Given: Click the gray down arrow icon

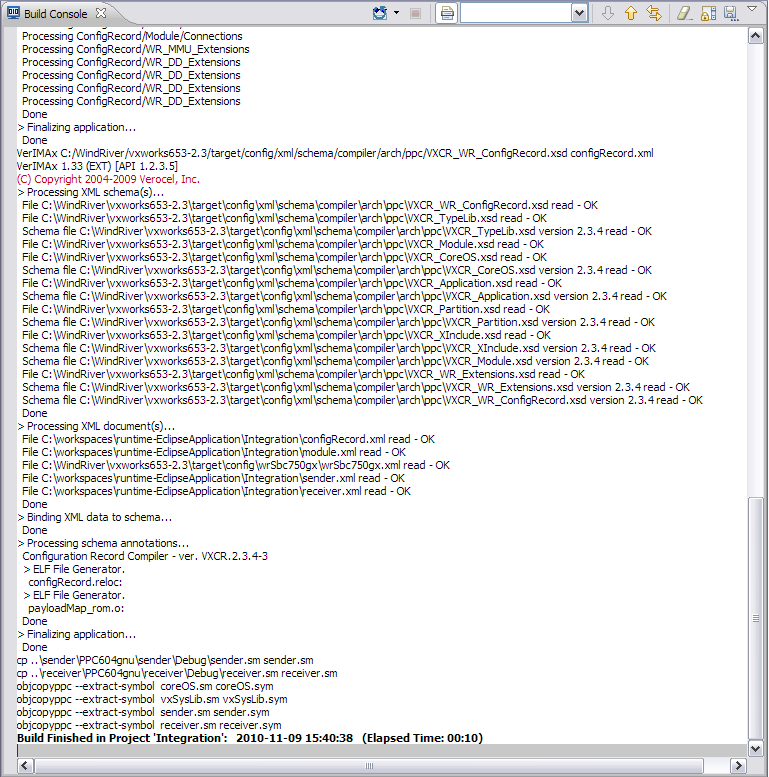Looking at the screenshot, I should tap(607, 13).
